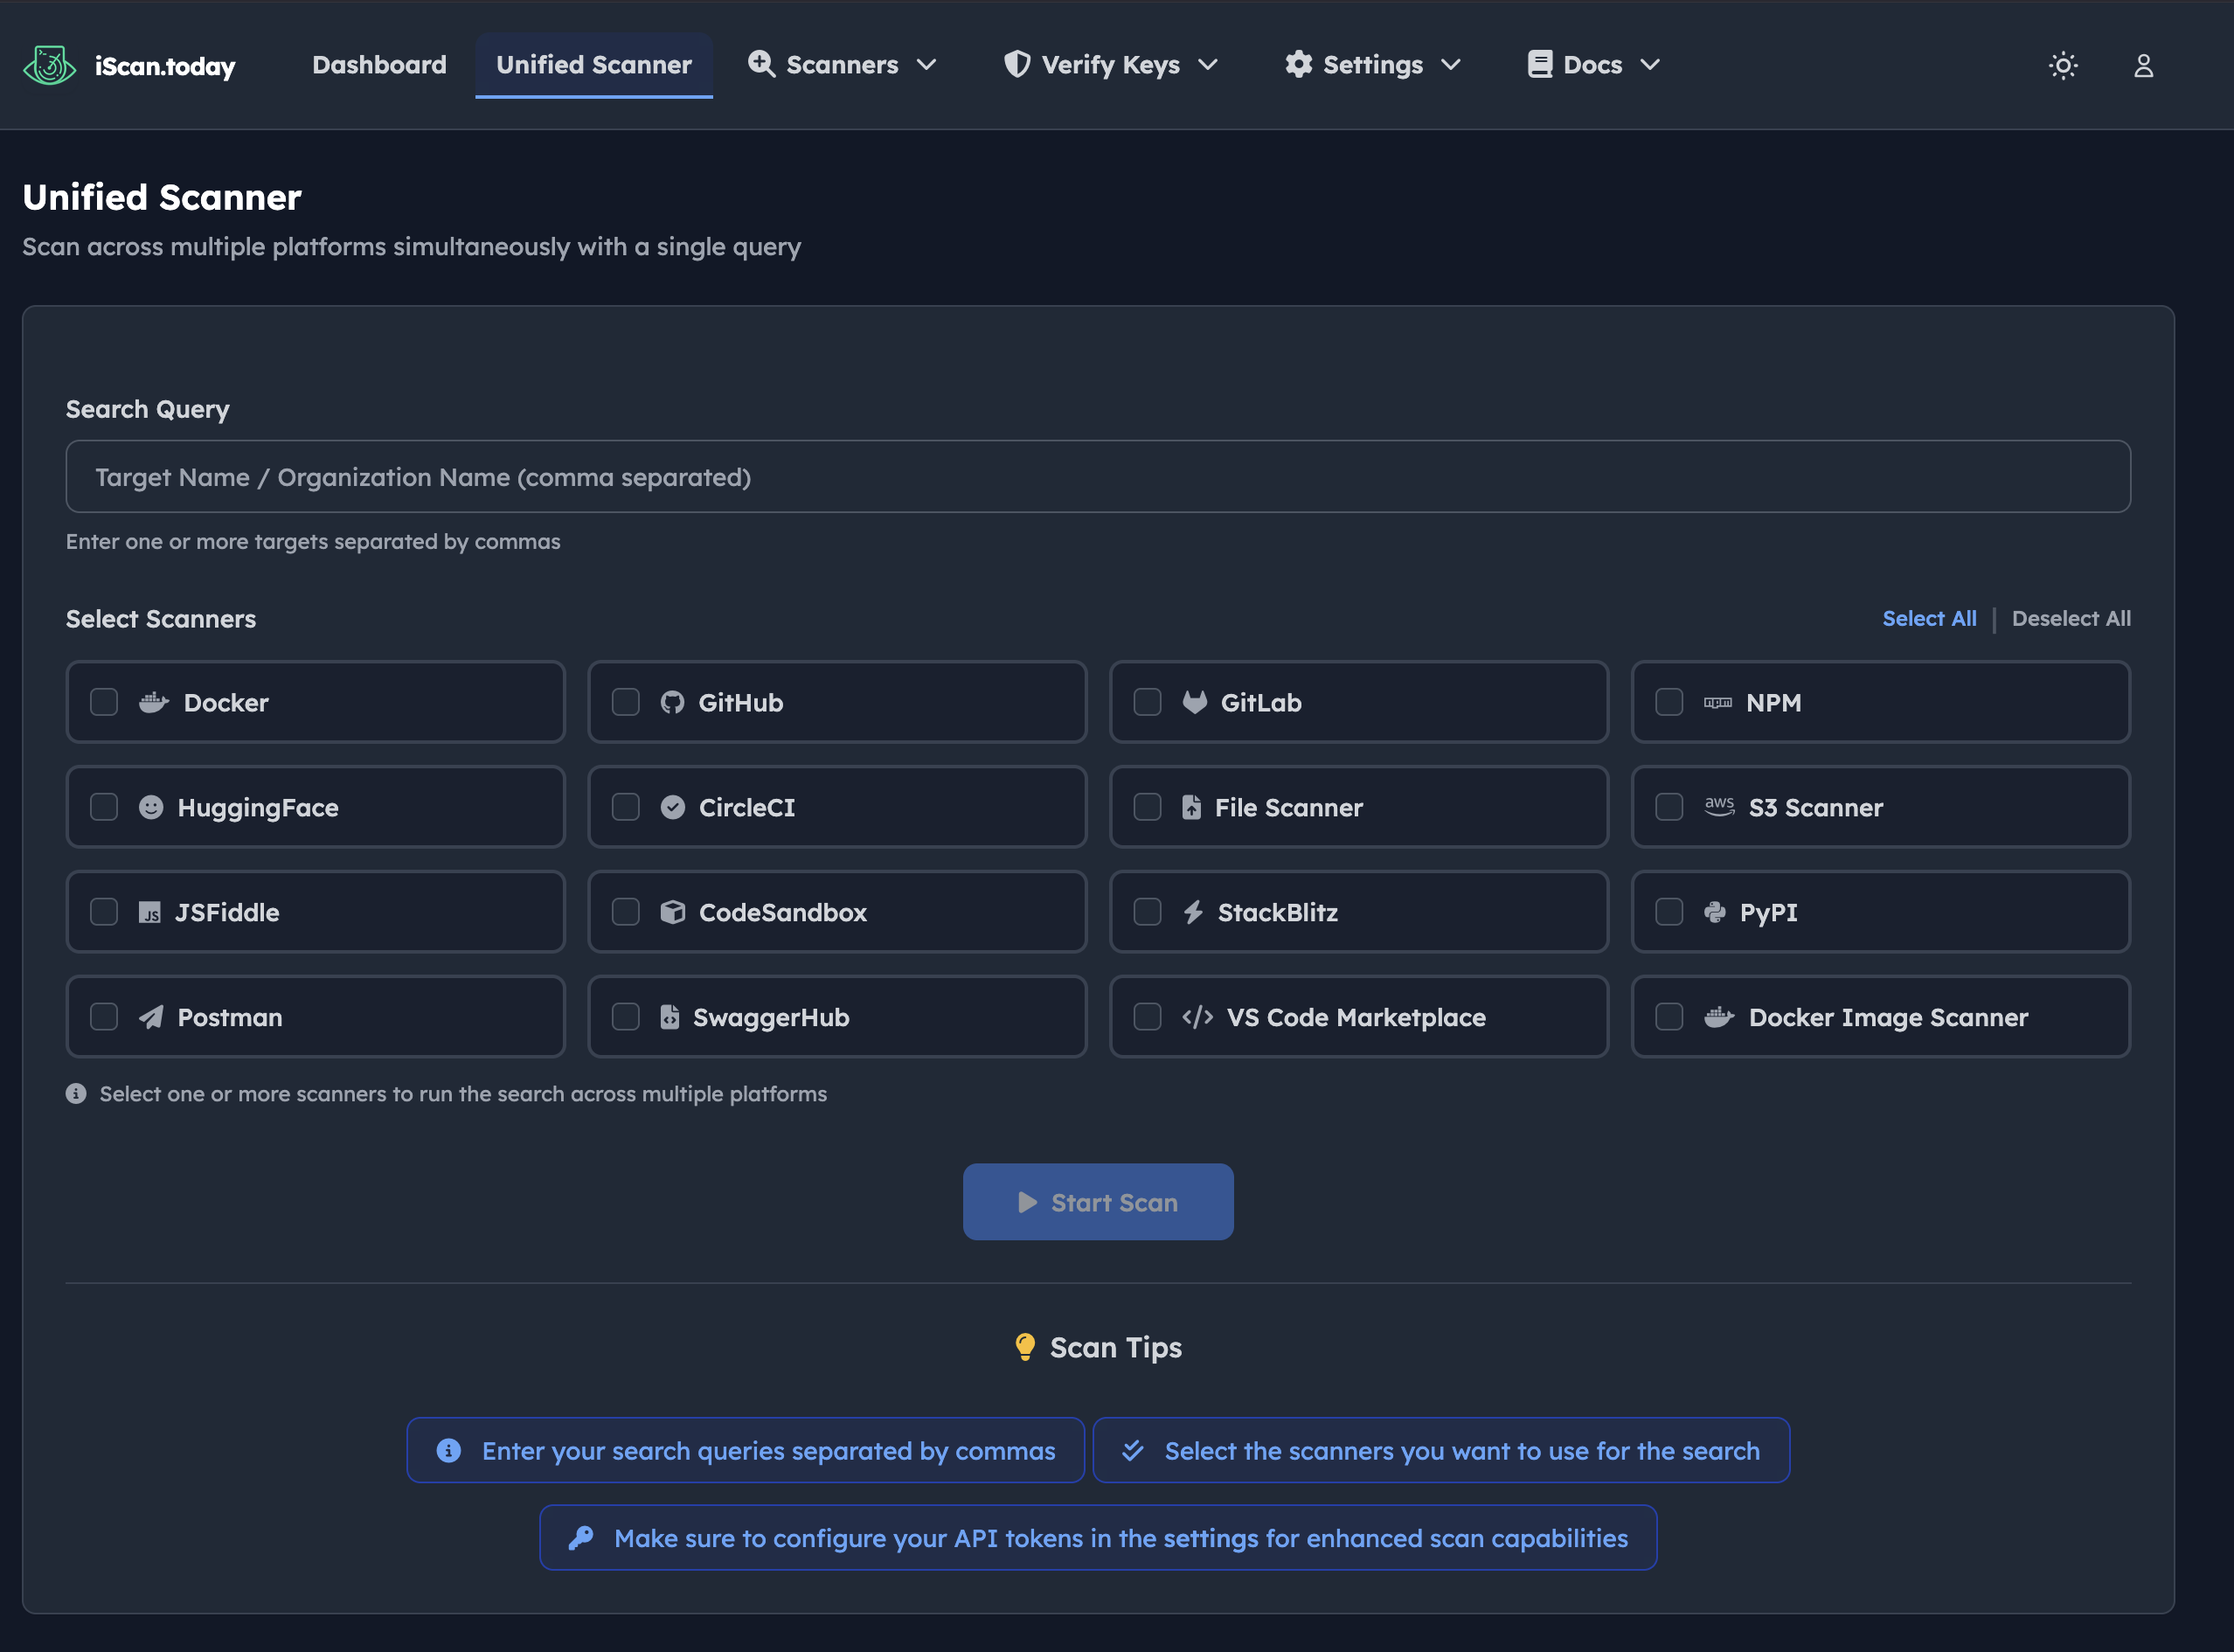
Task: Click the Docker whale icon
Action: (x=153, y=702)
